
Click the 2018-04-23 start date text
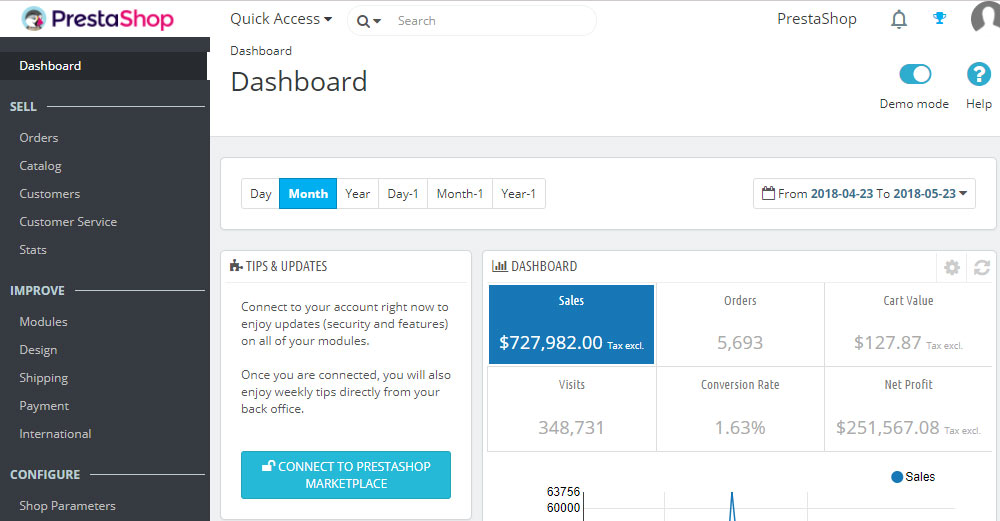842,194
